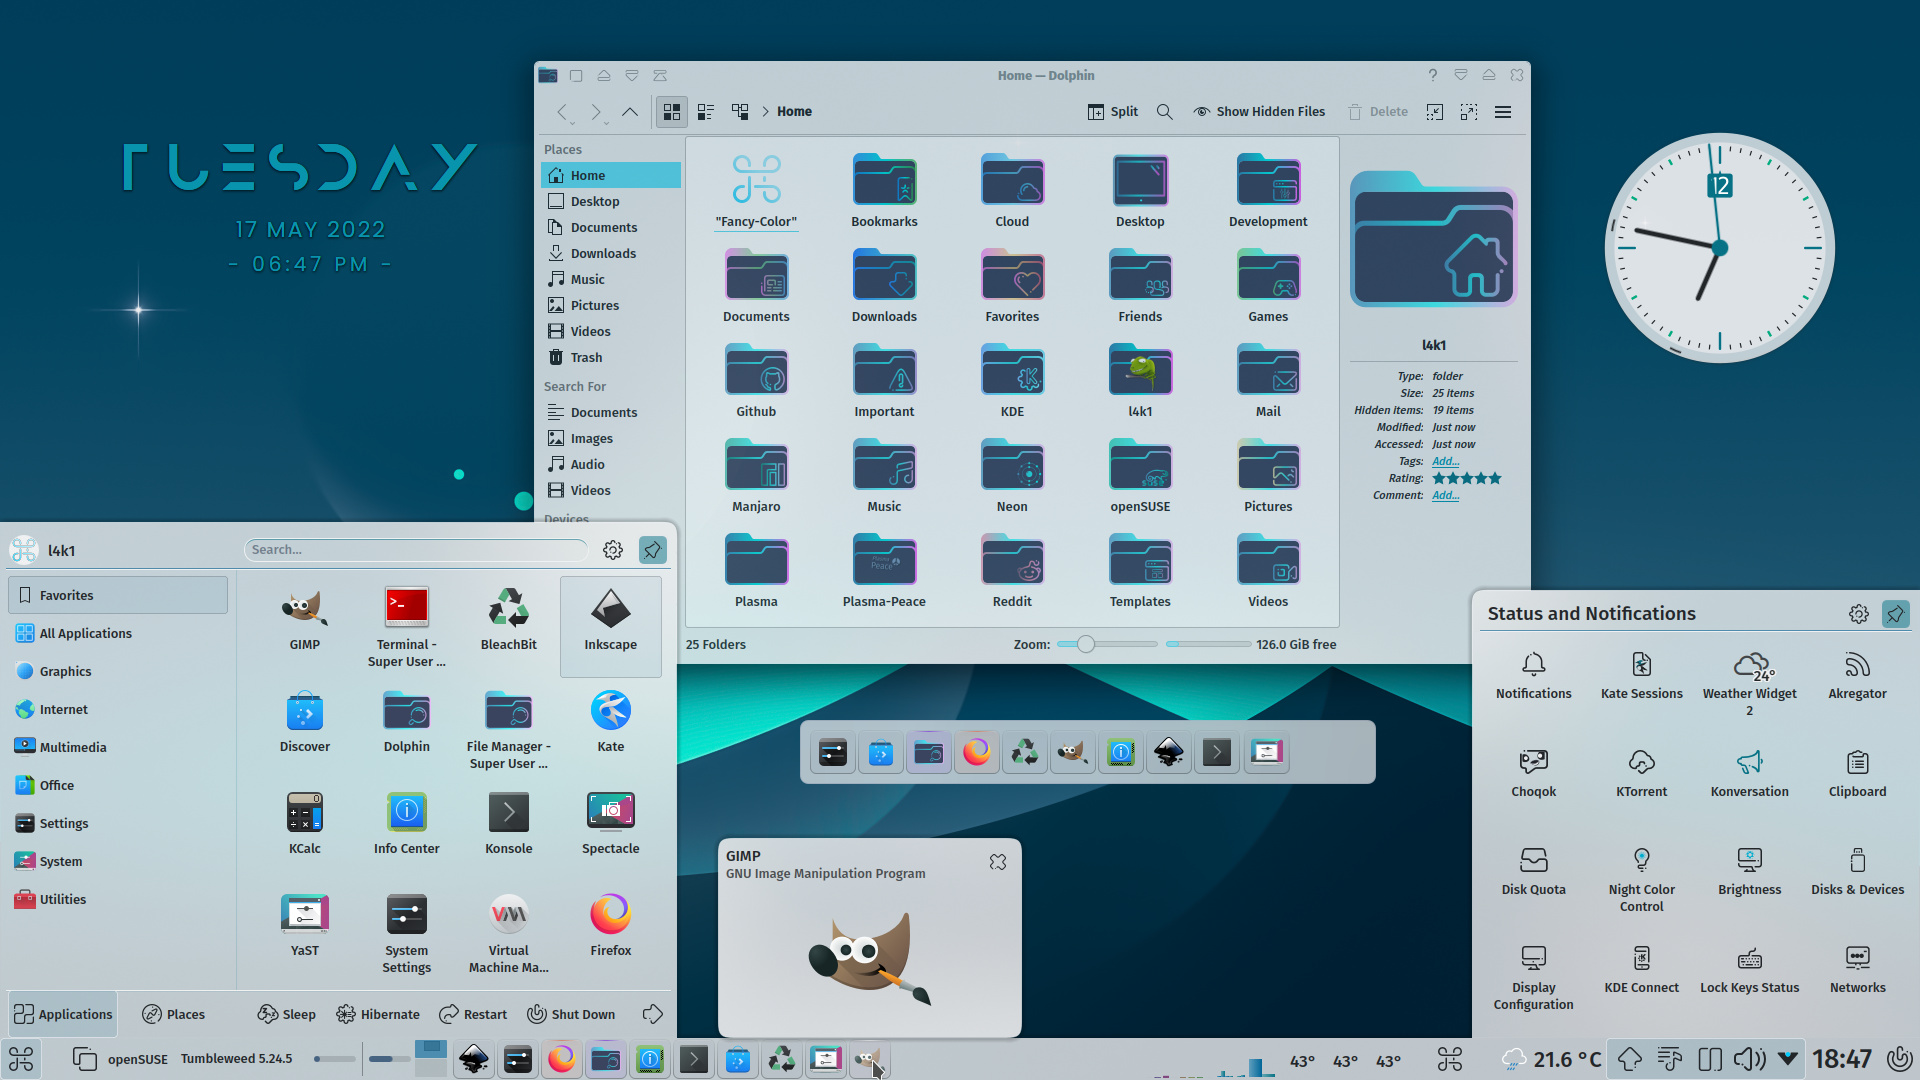This screenshot has width=1920, height=1080.
Task: Open the "Fancy-Color" item in Dolphin
Action: tap(756, 191)
